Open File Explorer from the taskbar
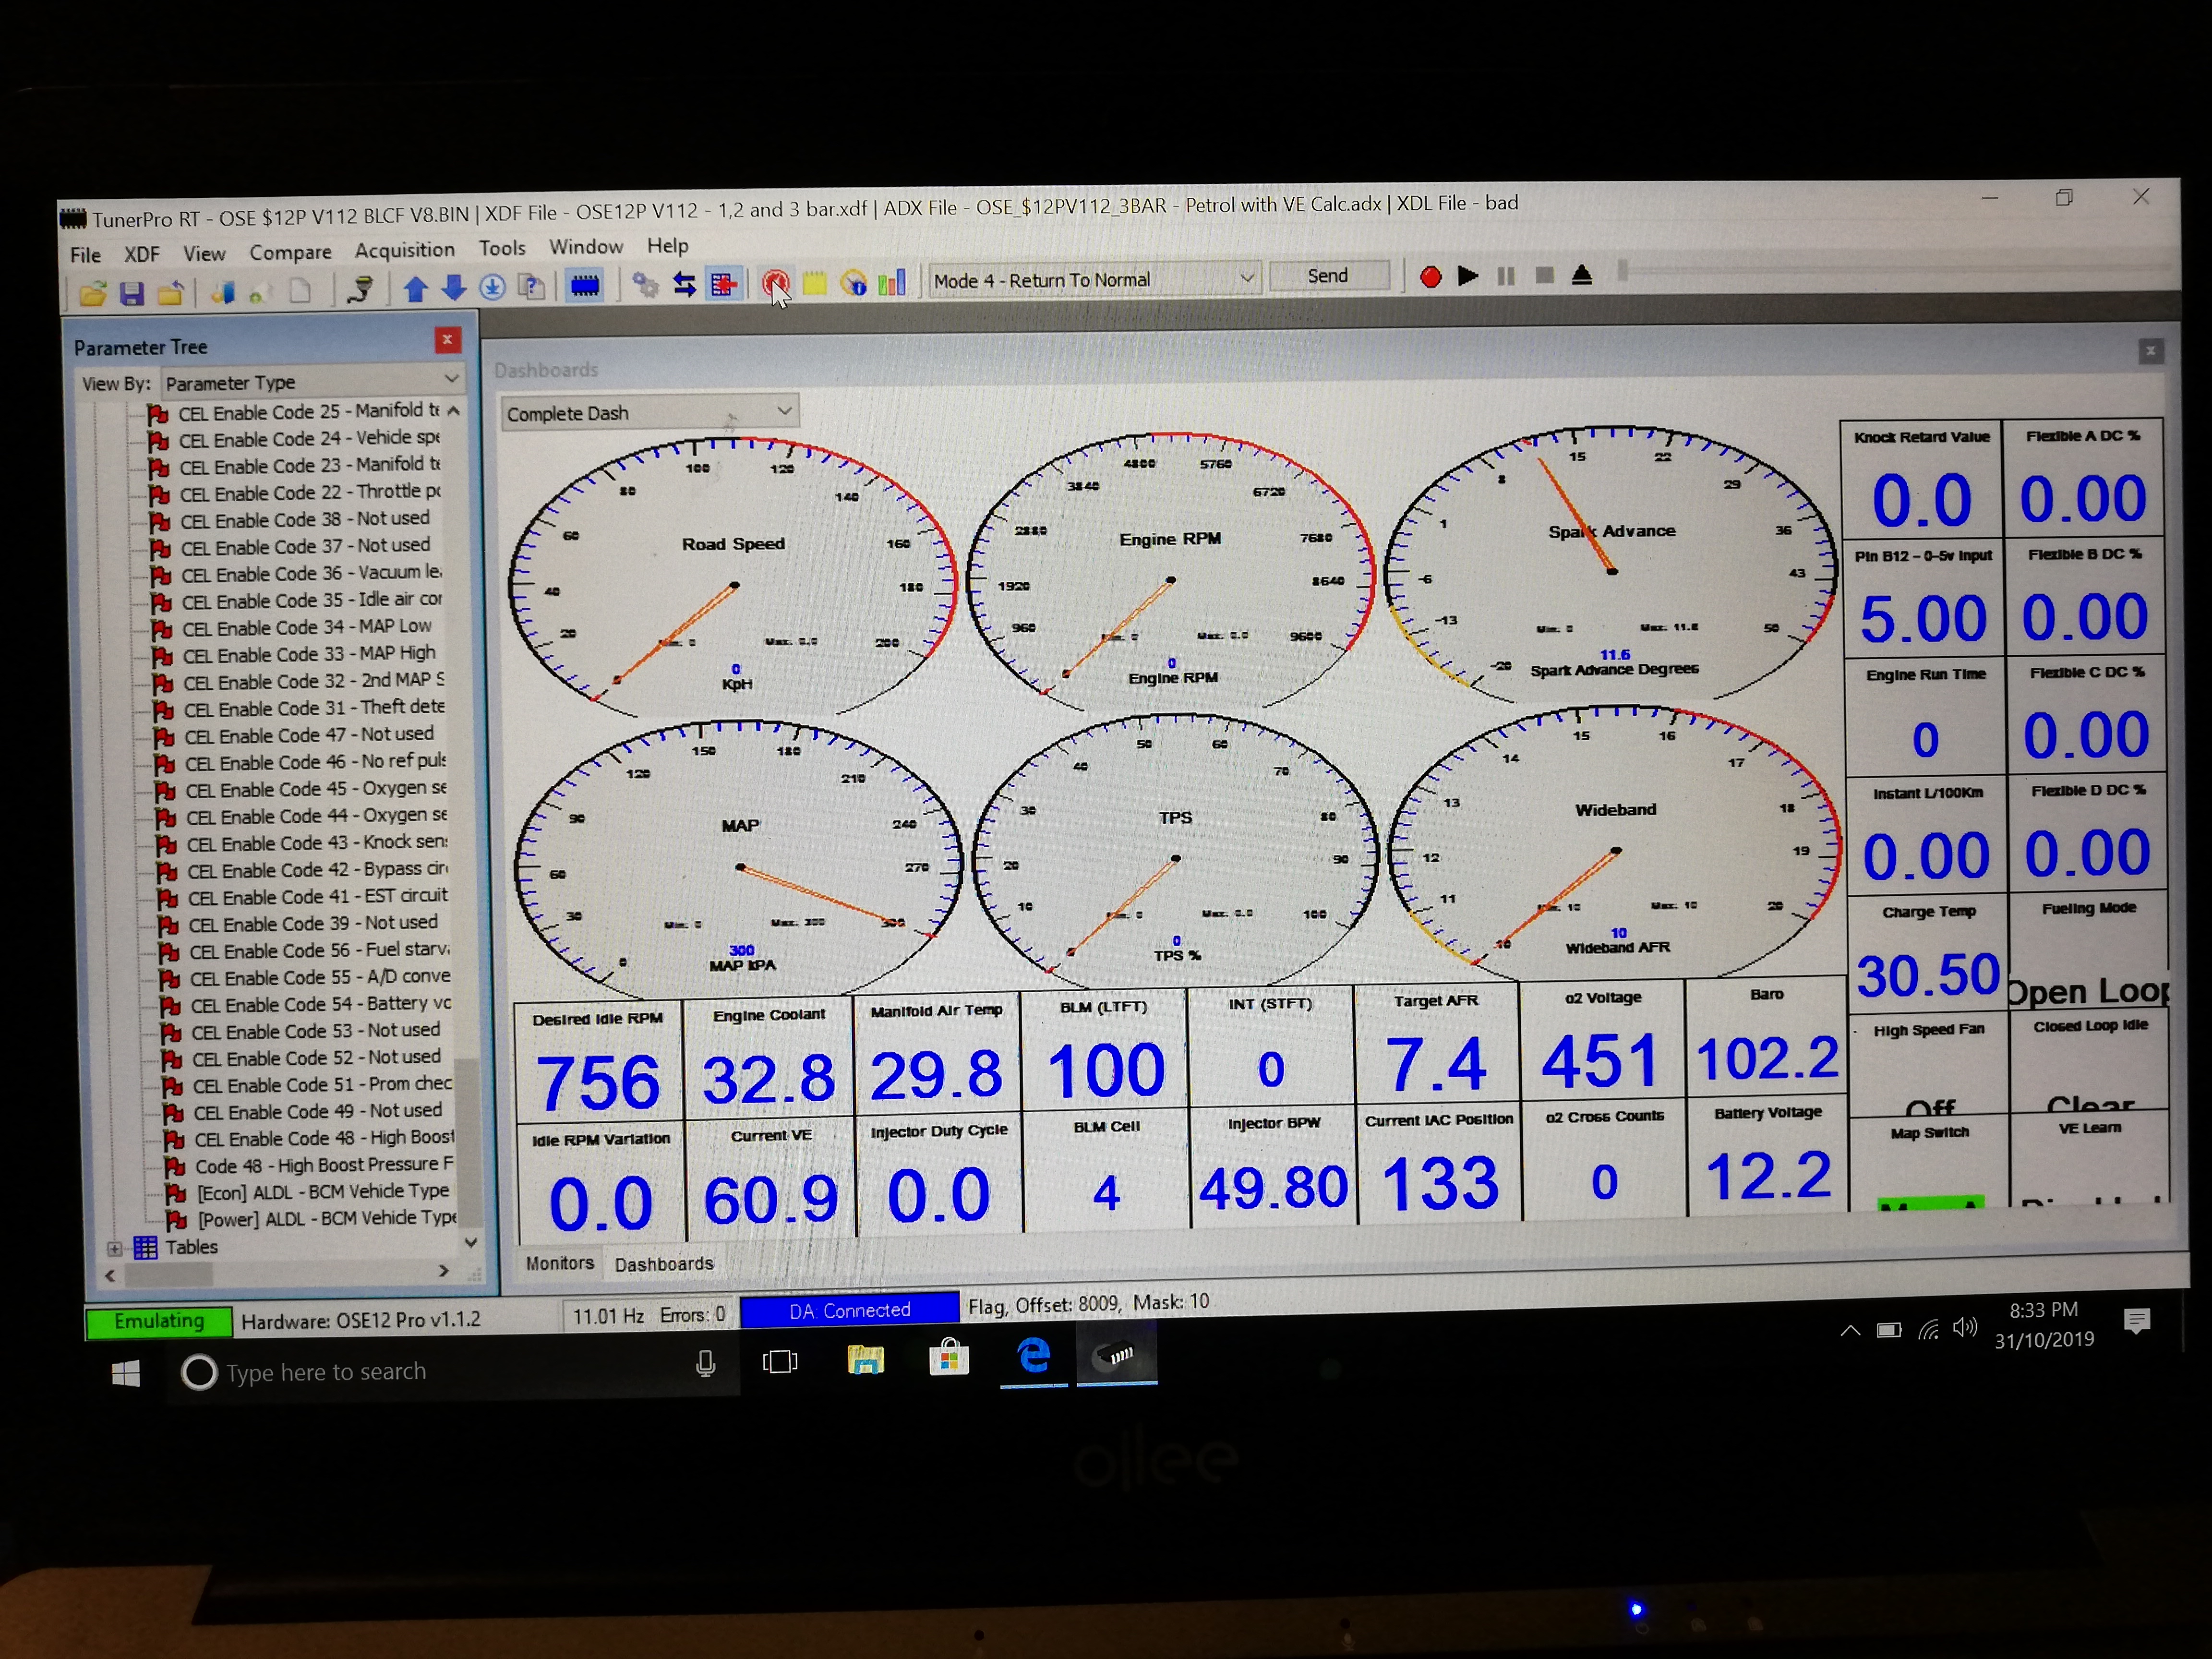This screenshot has height=1659, width=2212. pos(865,1360)
